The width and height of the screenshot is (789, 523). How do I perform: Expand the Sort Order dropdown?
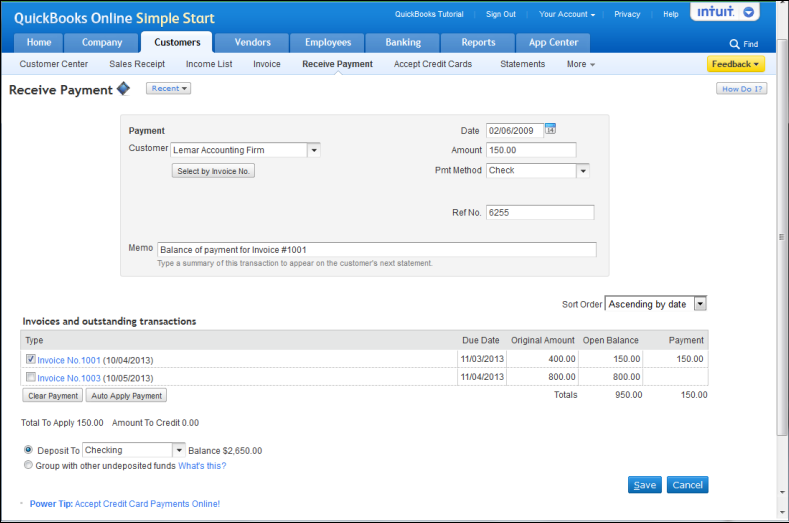pos(700,304)
